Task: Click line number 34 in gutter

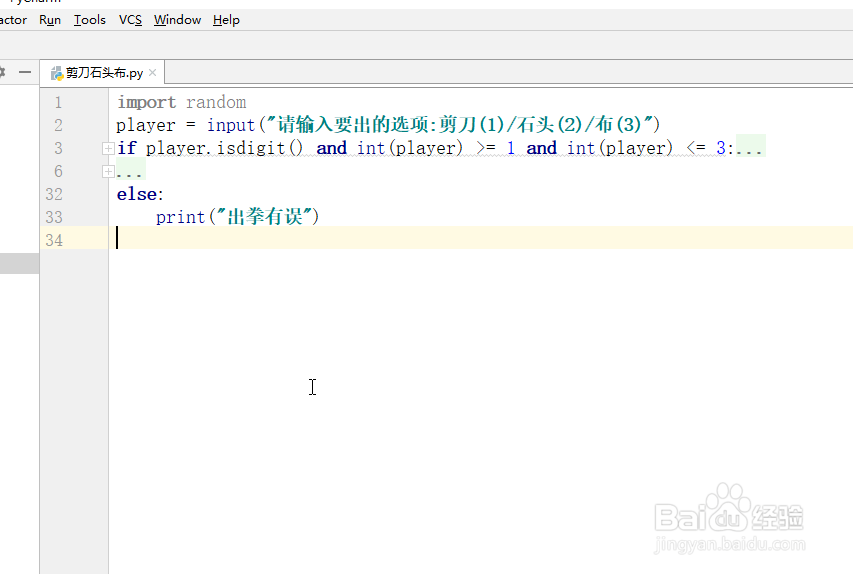Action: click(x=54, y=240)
